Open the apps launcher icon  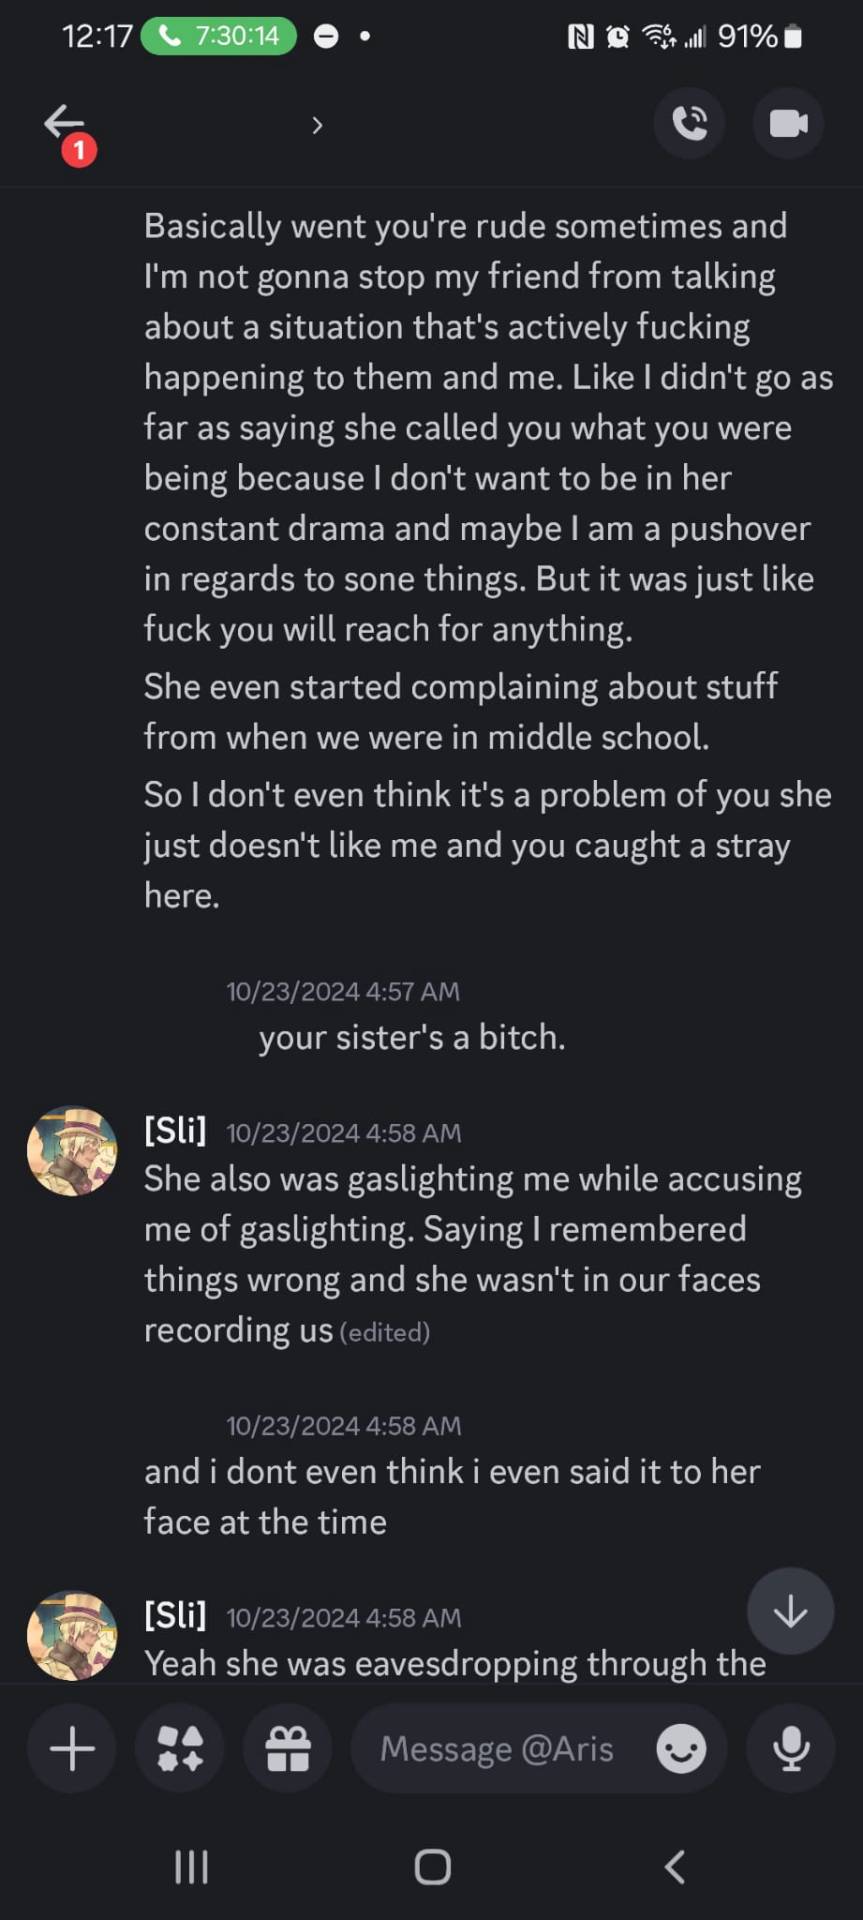pos(180,1749)
